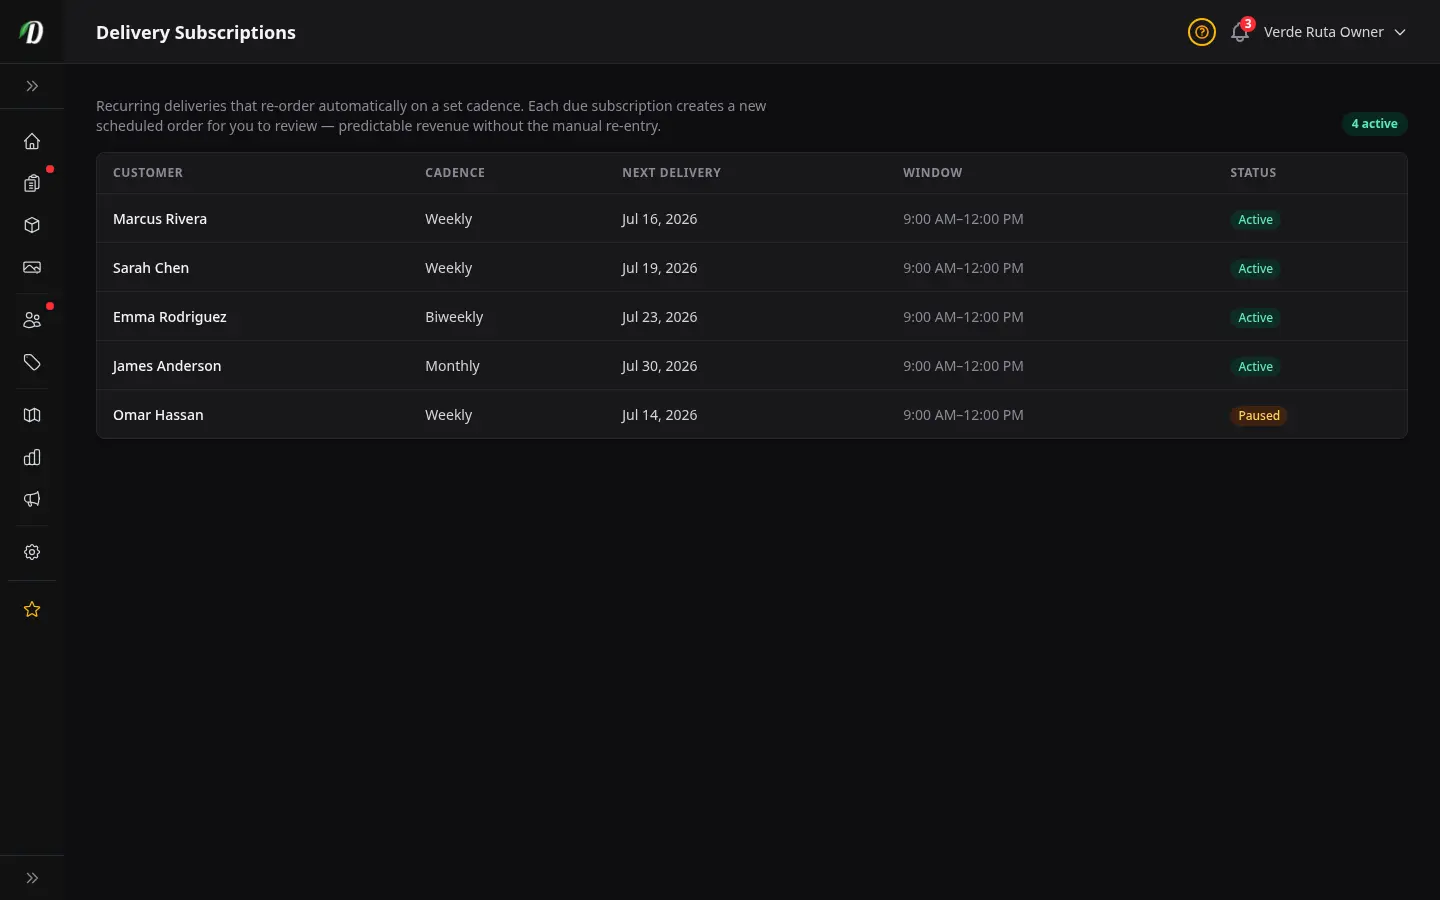Click the Active status badge for Sarah Chen
Image resolution: width=1440 pixels, height=900 pixels.
tap(1255, 269)
